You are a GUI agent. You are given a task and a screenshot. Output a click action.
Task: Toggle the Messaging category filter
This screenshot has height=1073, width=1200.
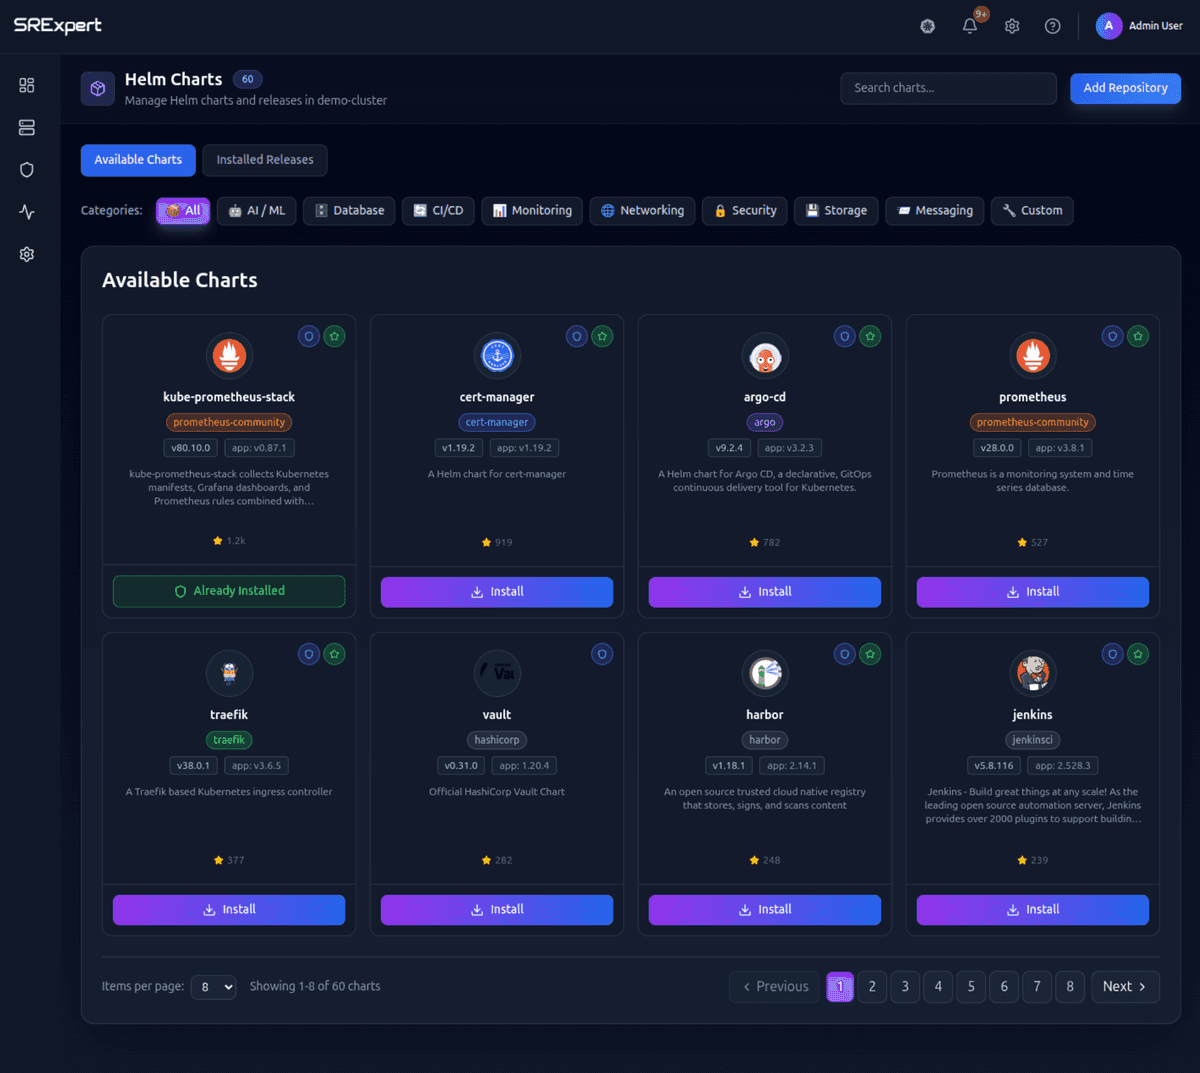[x=934, y=211]
